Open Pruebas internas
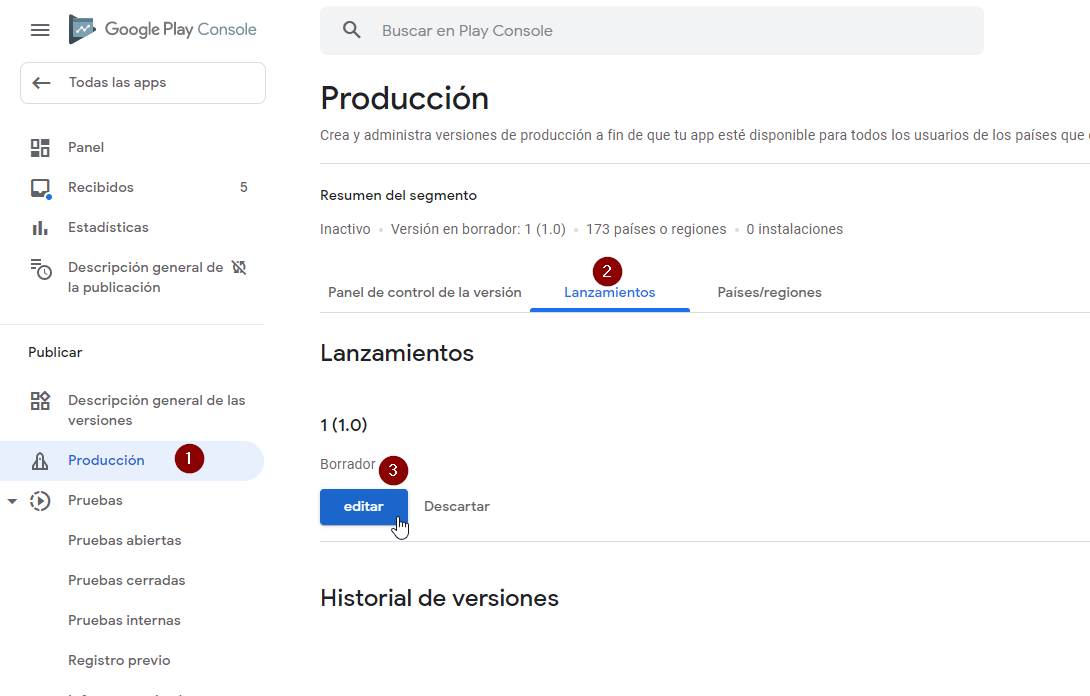The width and height of the screenshot is (1090, 696). click(x=124, y=620)
